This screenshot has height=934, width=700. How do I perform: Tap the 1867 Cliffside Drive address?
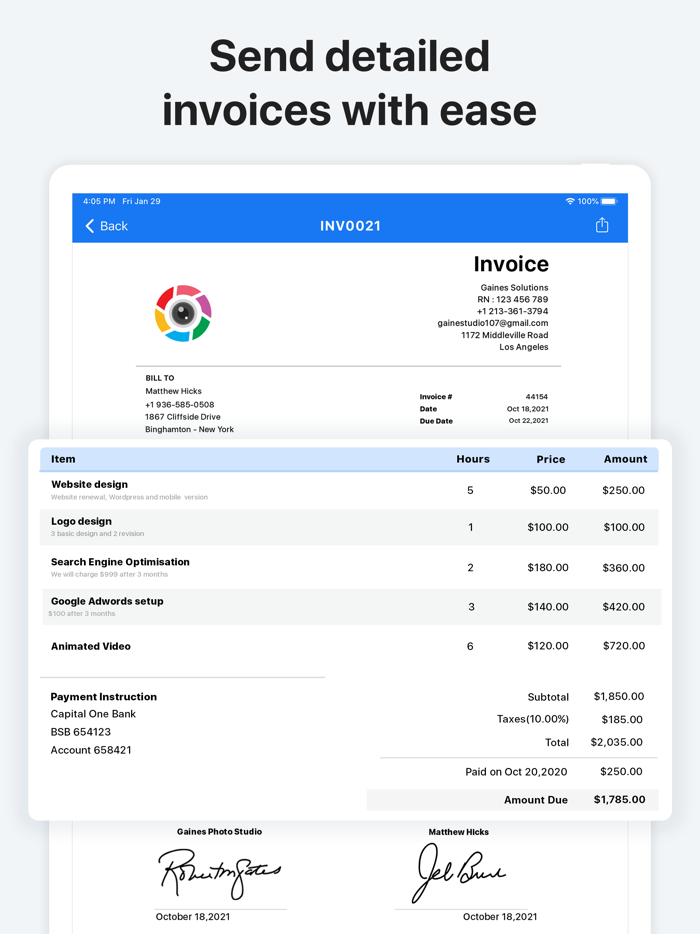coord(183,417)
